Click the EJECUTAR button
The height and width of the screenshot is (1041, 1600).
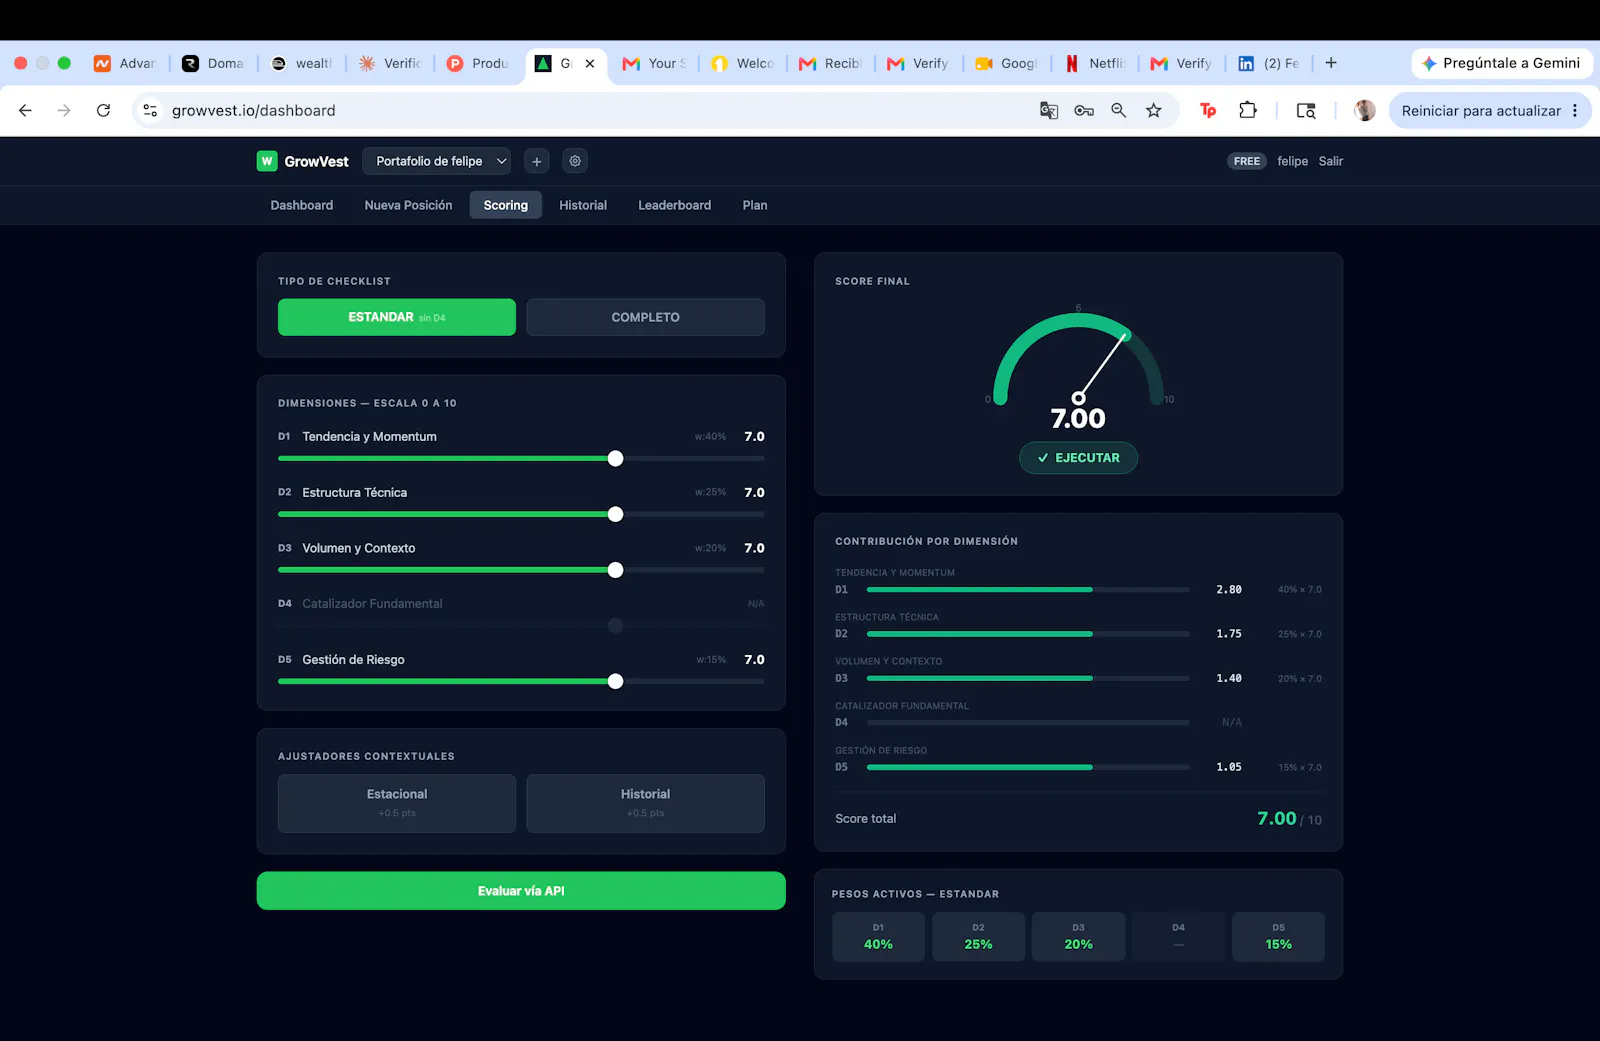point(1078,458)
